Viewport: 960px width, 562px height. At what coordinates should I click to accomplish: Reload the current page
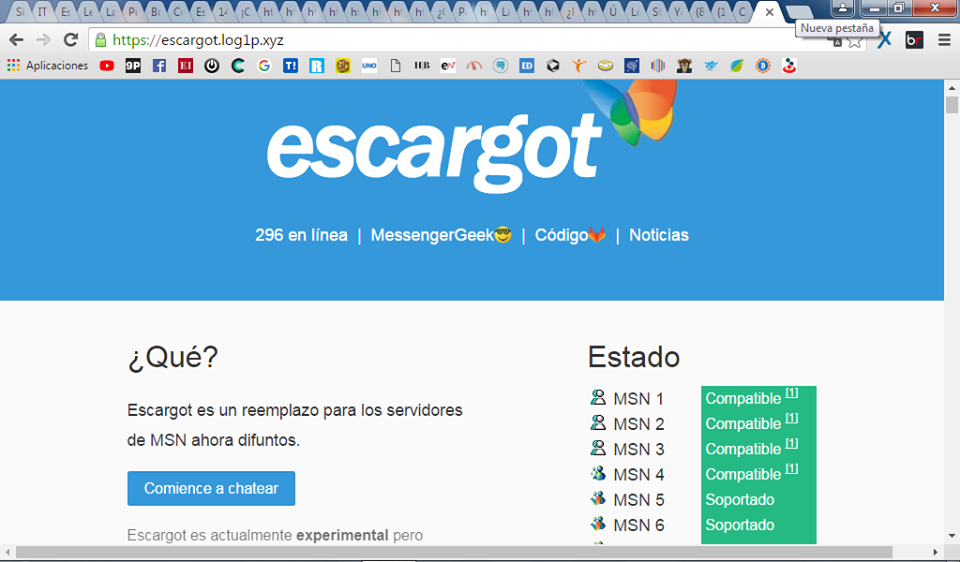click(x=71, y=40)
